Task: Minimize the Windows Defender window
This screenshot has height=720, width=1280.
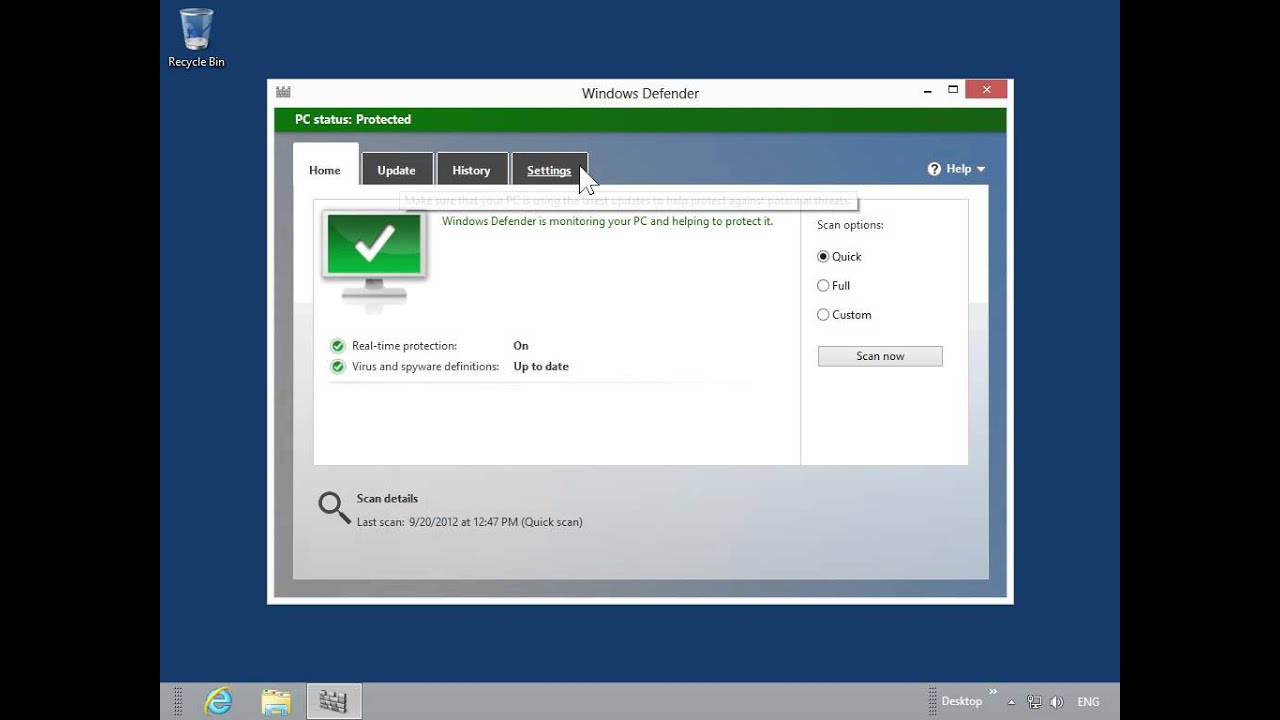Action: tap(926, 90)
